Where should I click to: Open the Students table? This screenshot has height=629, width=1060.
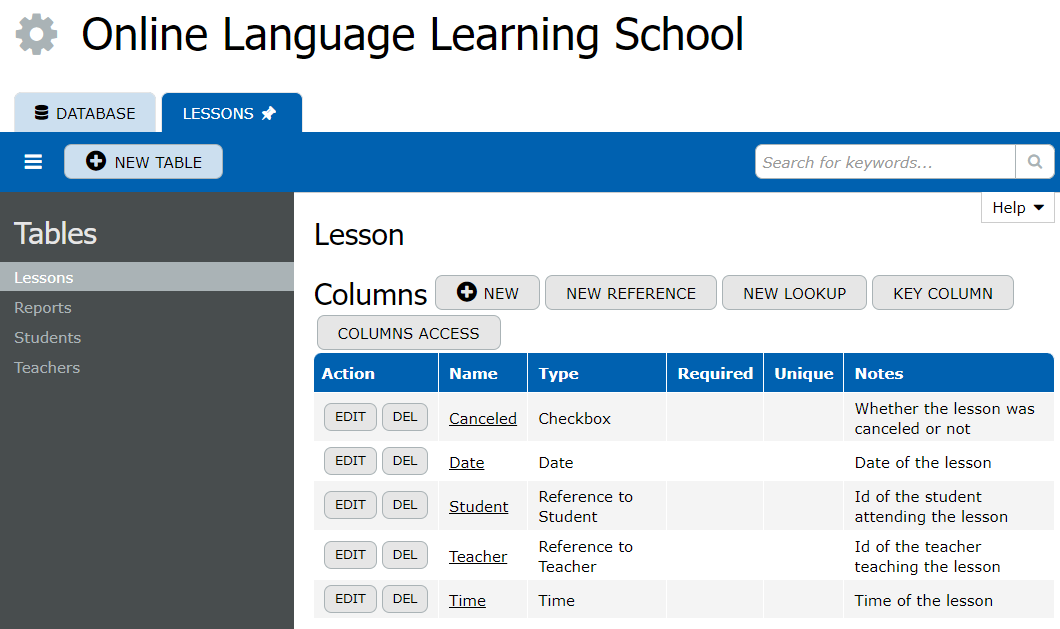tap(47, 338)
